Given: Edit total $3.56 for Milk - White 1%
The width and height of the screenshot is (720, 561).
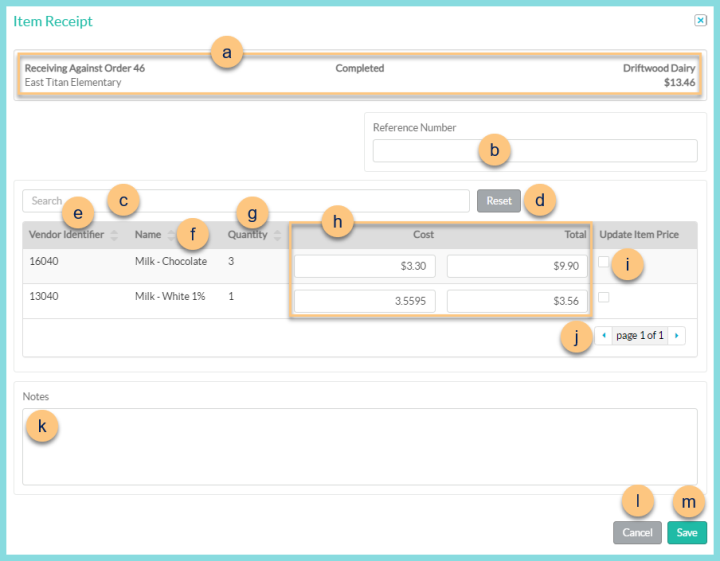Looking at the screenshot, I should coord(517,301).
